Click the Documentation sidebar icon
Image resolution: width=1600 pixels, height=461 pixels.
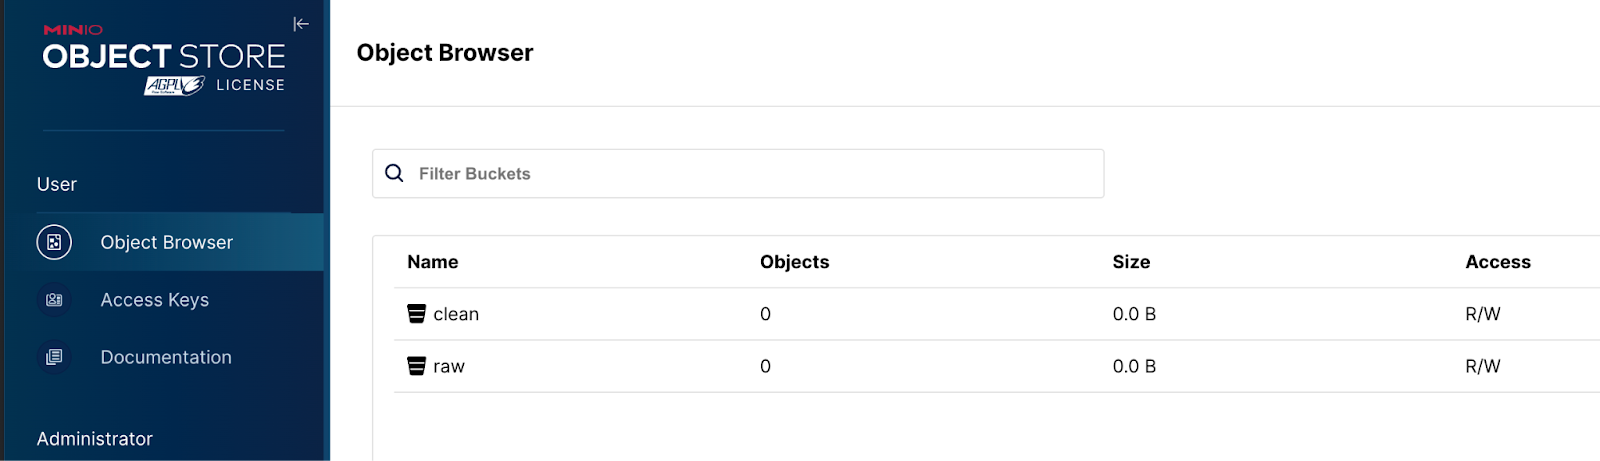click(x=54, y=357)
